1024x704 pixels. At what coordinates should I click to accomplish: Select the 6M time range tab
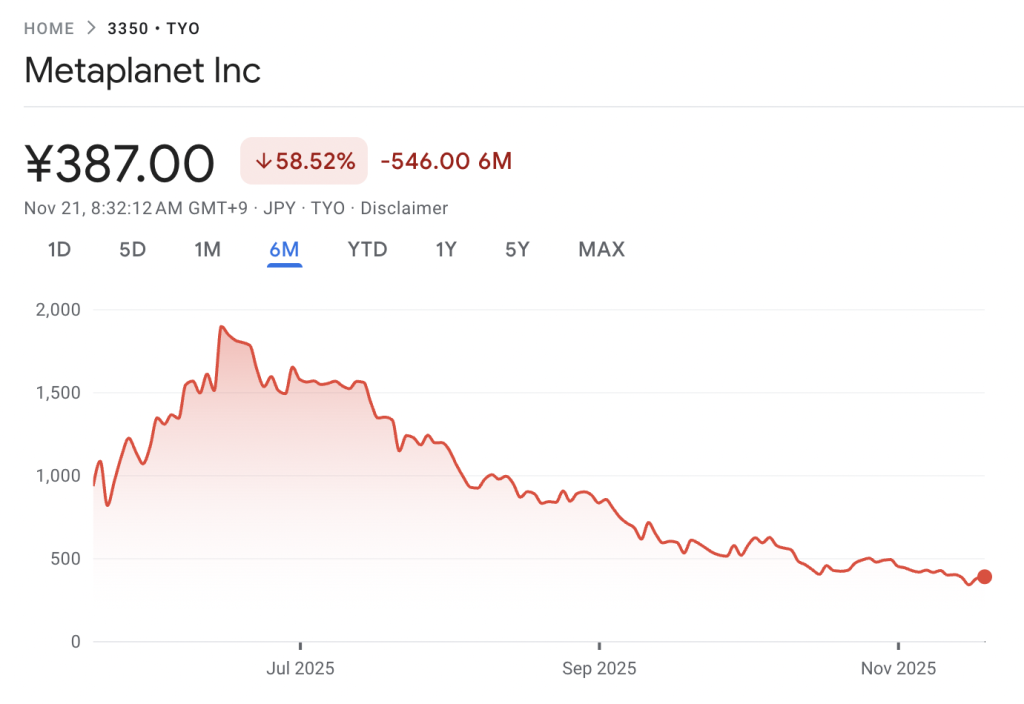click(x=284, y=249)
